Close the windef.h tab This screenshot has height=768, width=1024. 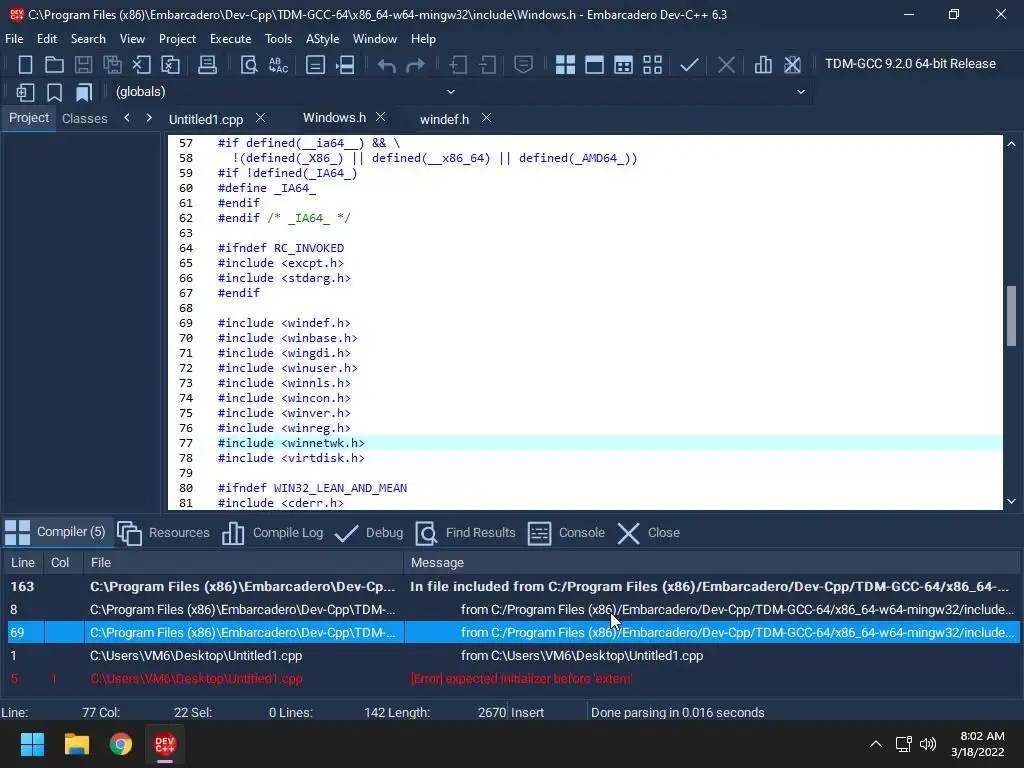[x=486, y=118]
